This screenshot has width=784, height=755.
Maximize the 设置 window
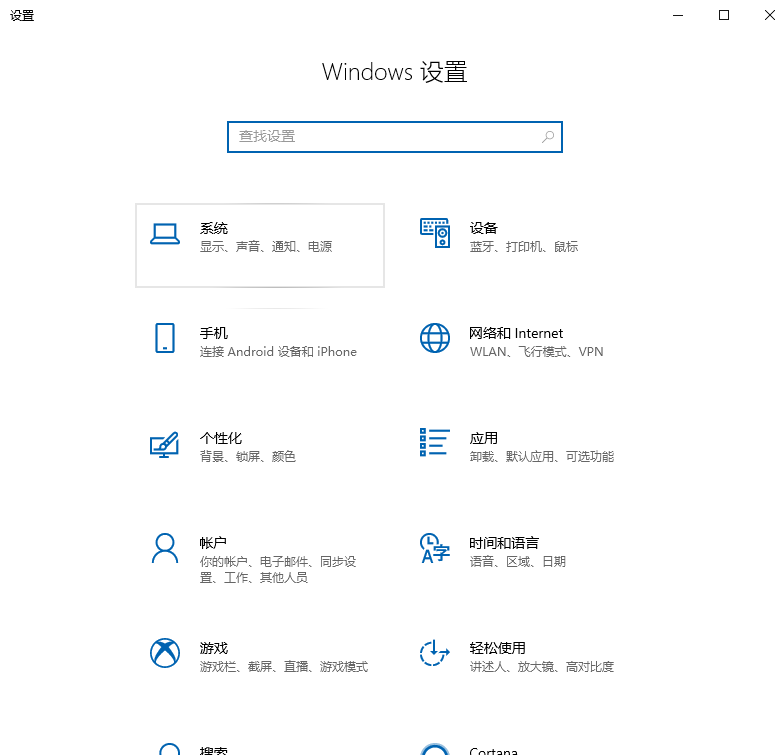click(x=724, y=15)
